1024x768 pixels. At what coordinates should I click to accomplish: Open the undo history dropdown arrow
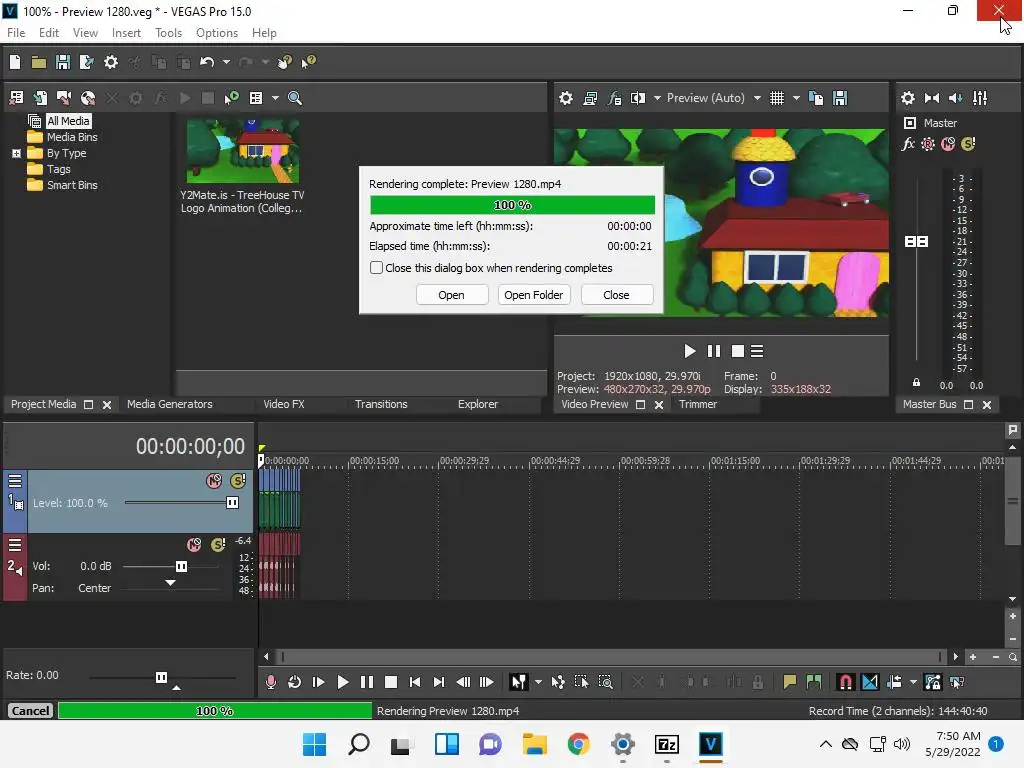click(x=226, y=62)
